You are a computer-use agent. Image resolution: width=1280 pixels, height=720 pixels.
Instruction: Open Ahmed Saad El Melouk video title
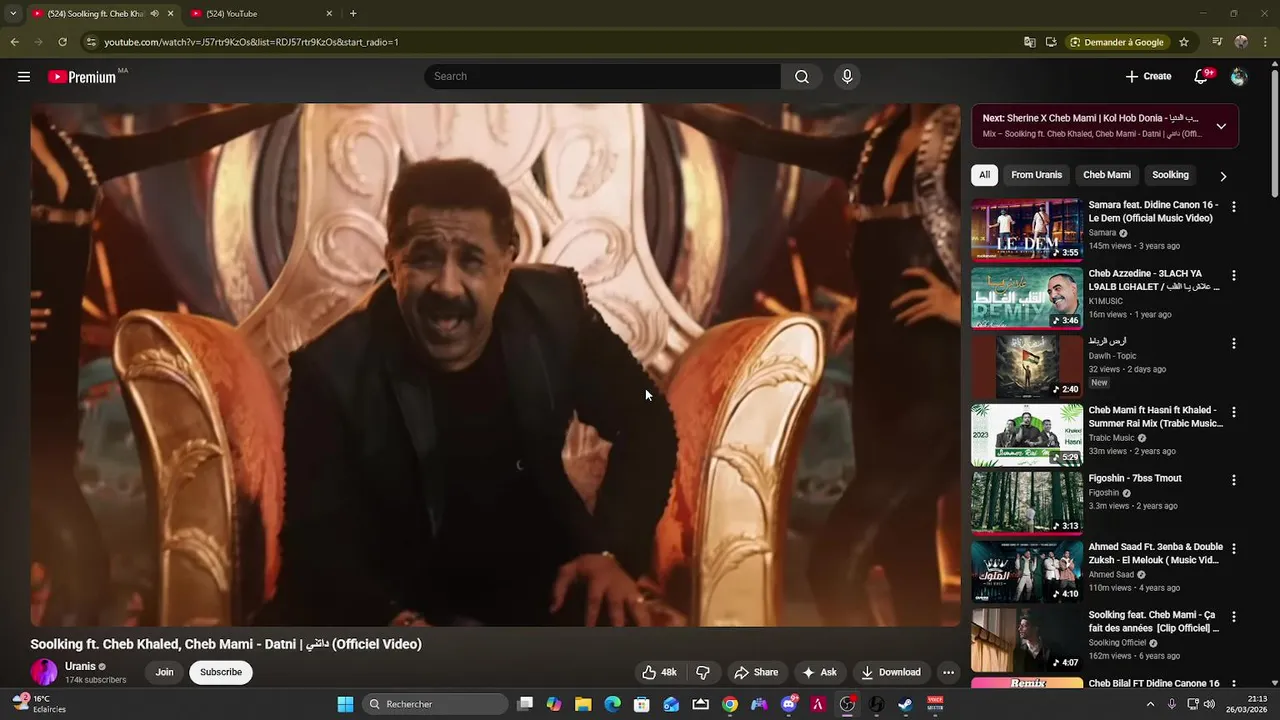coord(1155,553)
